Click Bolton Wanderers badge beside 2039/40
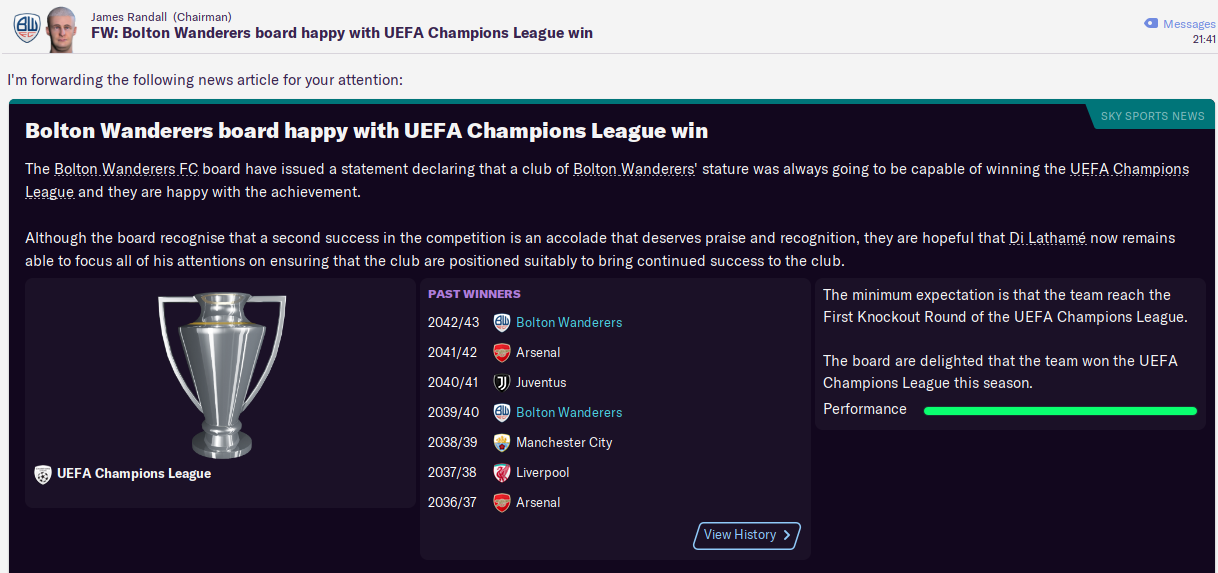The image size is (1218, 573). [x=502, y=413]
